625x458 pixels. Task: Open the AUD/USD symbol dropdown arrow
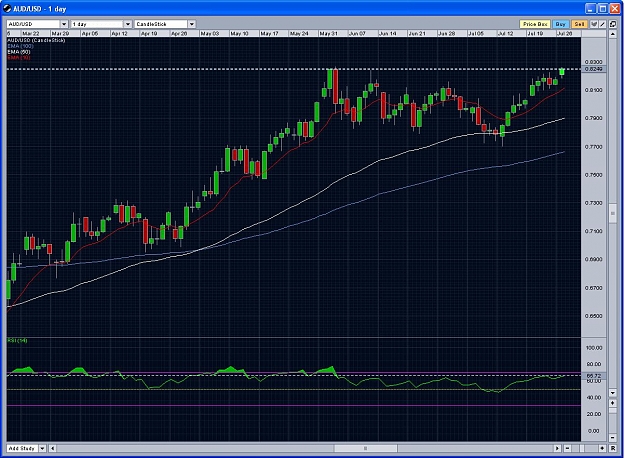click(x=64, y=24)
